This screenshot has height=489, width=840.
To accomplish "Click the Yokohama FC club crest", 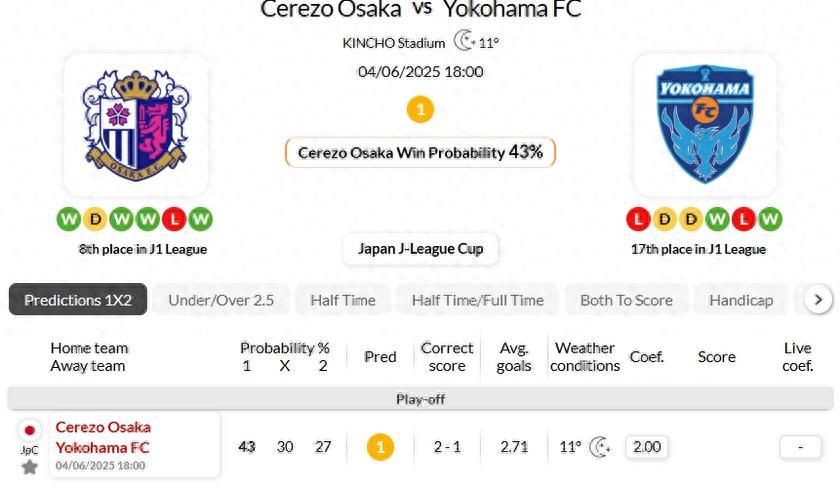I will tap(705, 125).
